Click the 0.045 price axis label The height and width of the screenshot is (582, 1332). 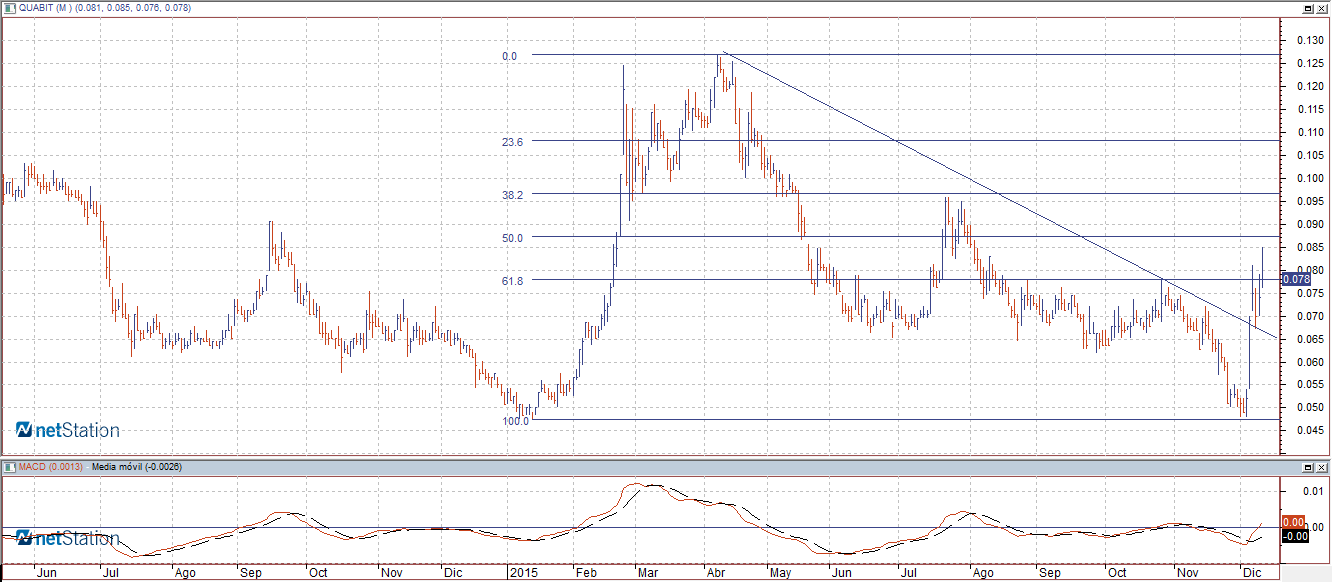(x=1310, y=431)
